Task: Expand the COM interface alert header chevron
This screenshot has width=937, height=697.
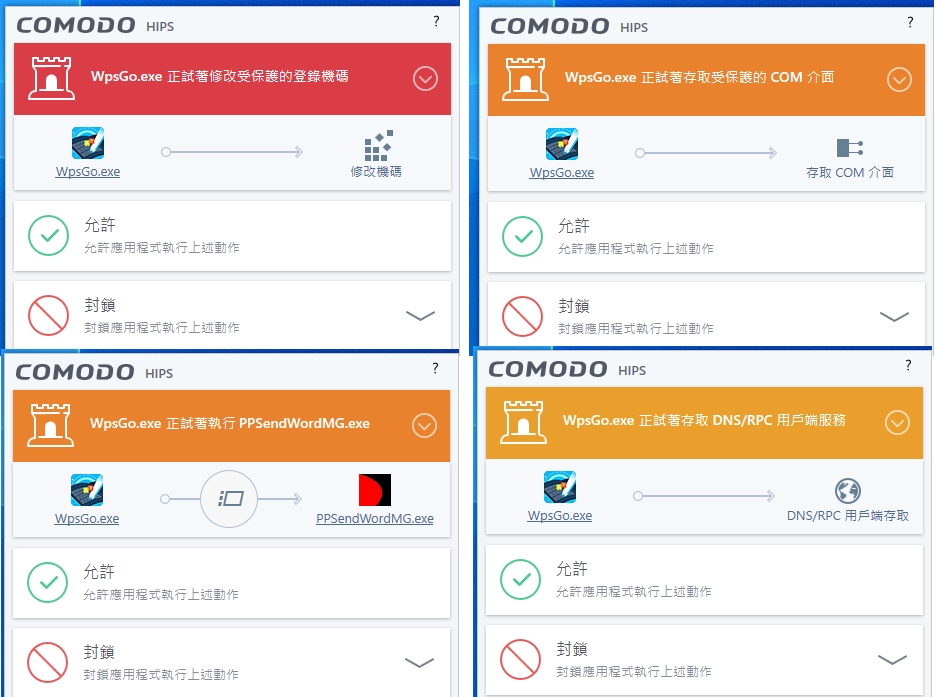Action: pyautogui.click(x=899, y=80)
